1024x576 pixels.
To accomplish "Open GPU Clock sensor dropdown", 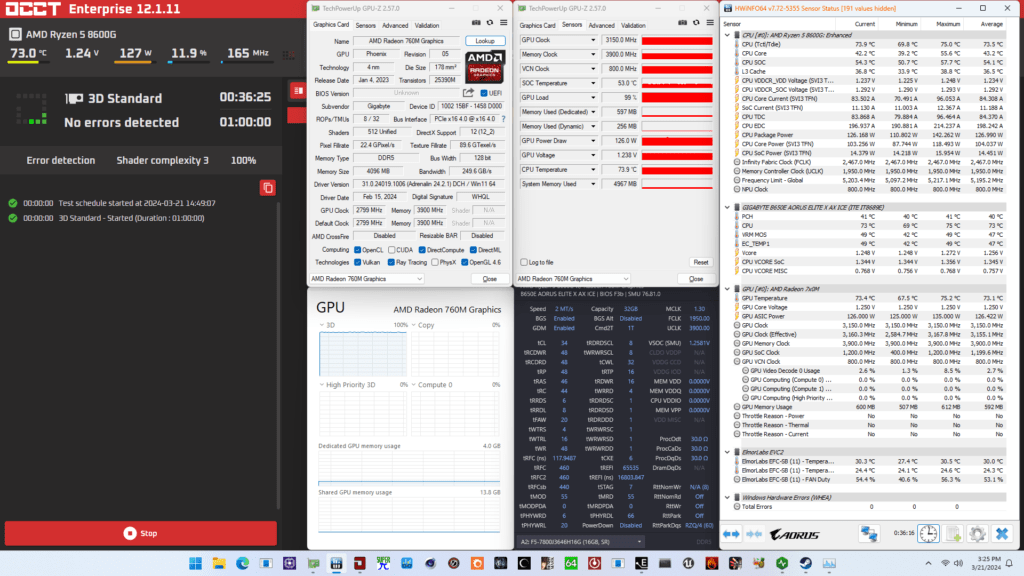I will click(x=593, y=40).
